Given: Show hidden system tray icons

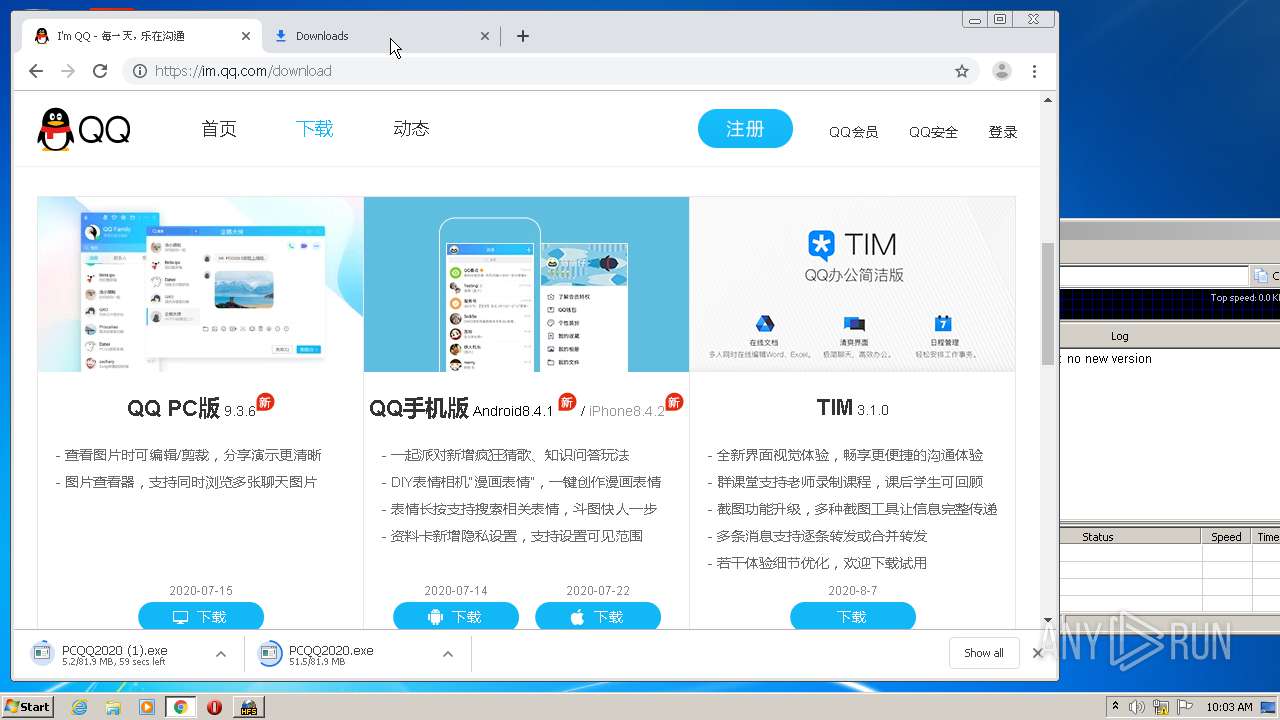Looking at the screenshot, I should [x=1115, y=707].
